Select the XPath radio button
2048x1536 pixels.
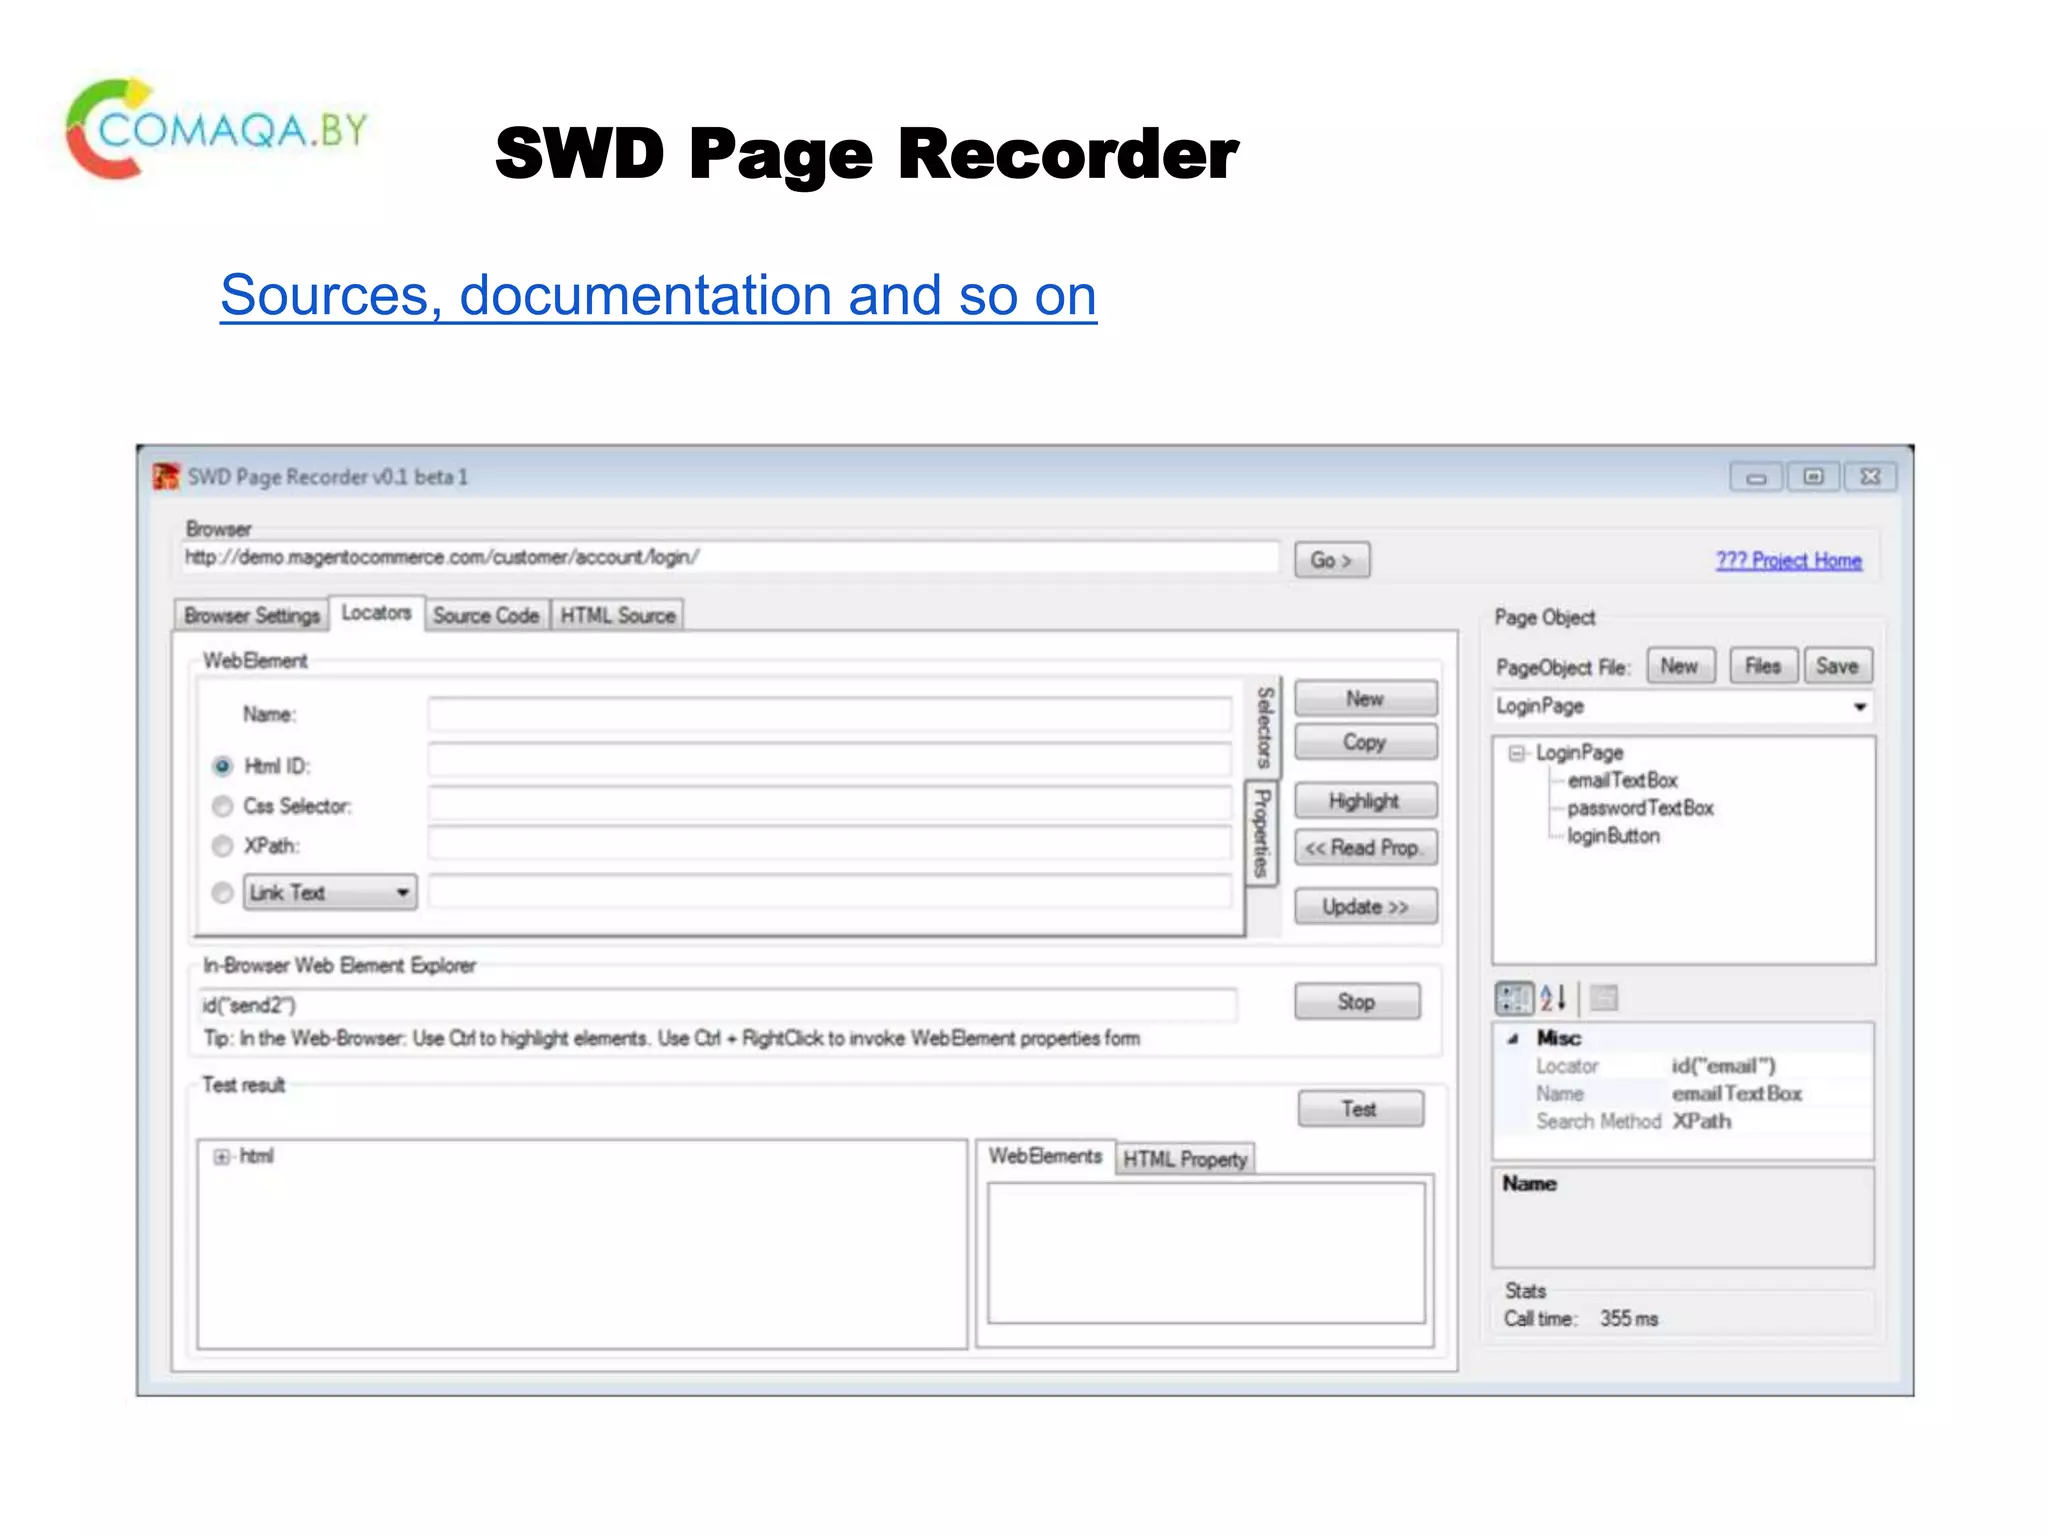coord(222,846)
